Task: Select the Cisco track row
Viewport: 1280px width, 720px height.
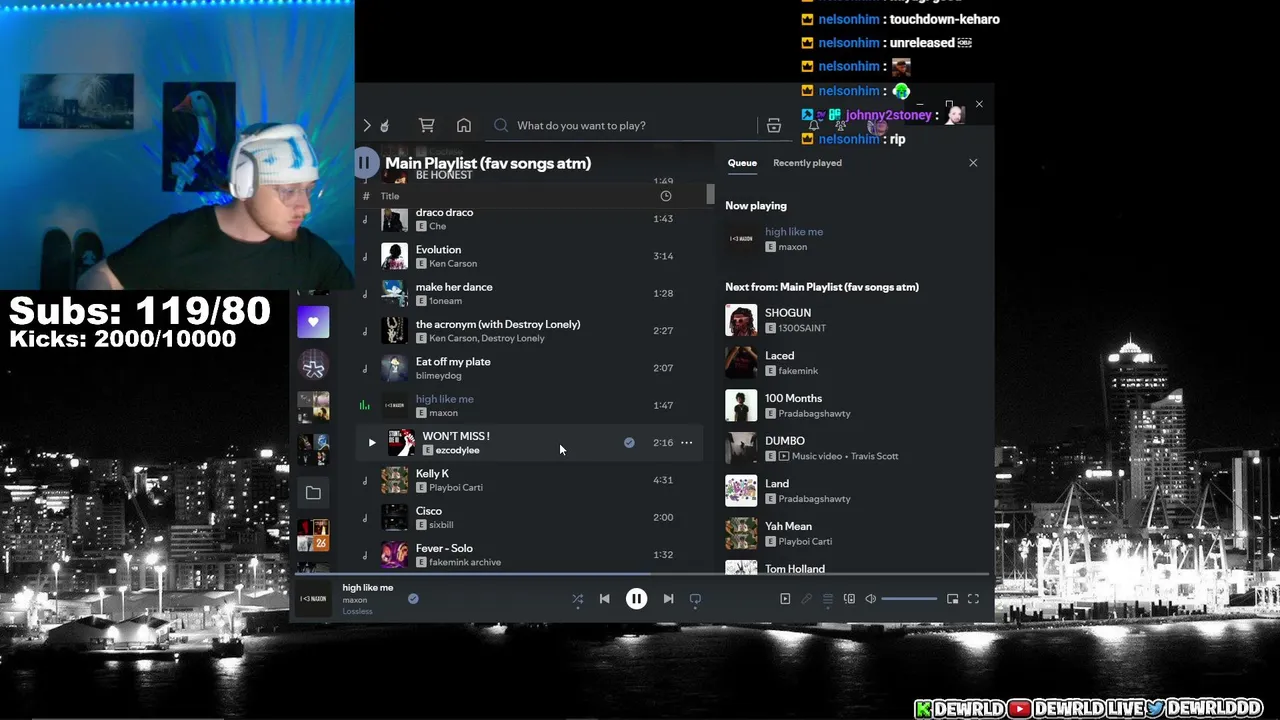Action: 530,517
